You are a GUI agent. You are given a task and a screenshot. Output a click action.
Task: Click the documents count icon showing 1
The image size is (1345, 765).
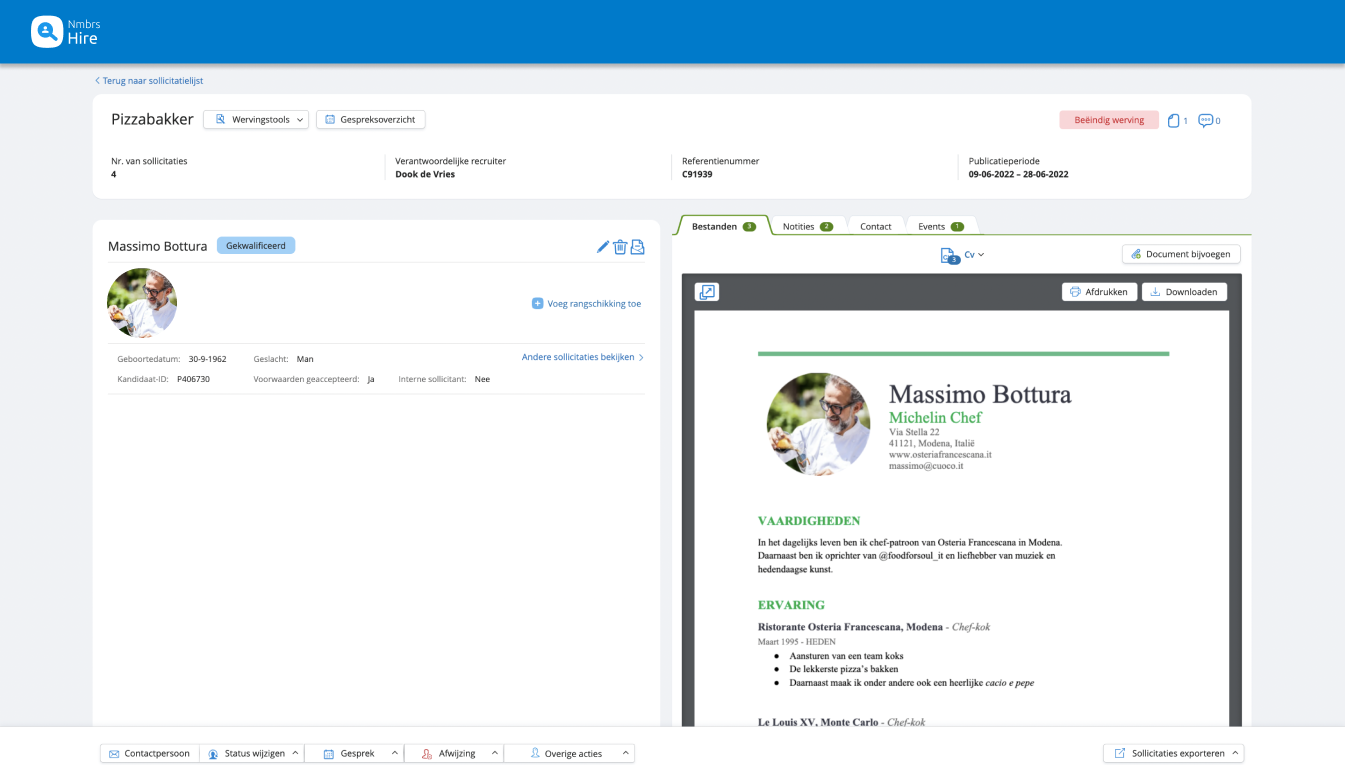pos(1177,121)
